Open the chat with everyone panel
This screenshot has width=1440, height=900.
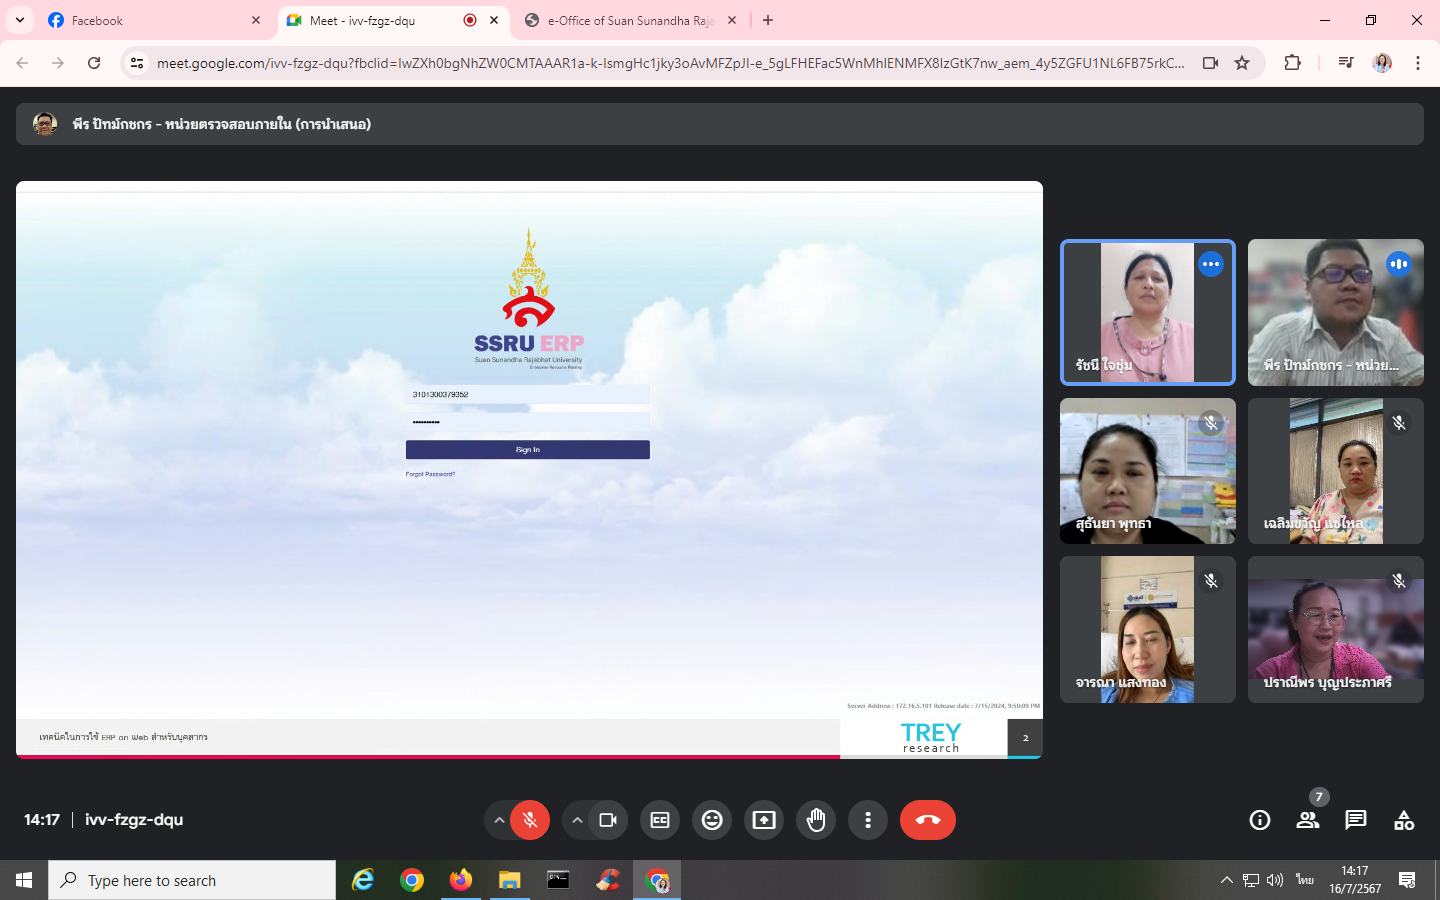(1356, 820)
